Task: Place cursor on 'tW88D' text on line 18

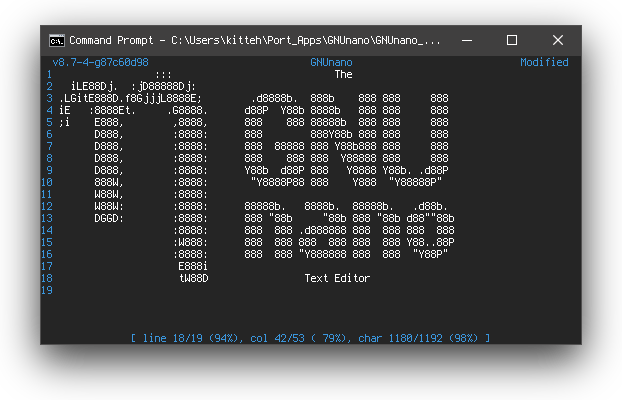Action: [x=194, y=278]
